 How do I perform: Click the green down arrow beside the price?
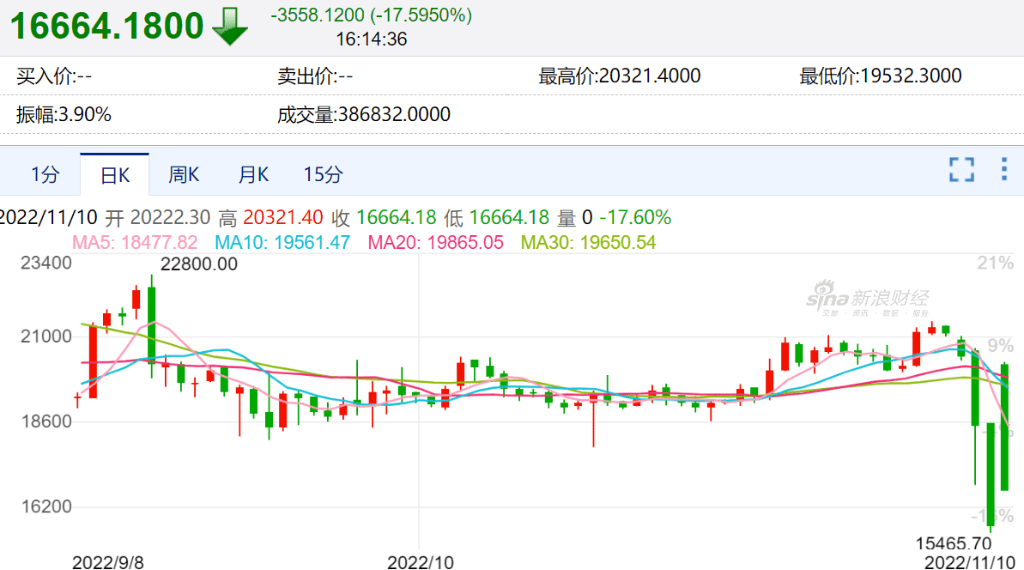[x=230, y=26]
